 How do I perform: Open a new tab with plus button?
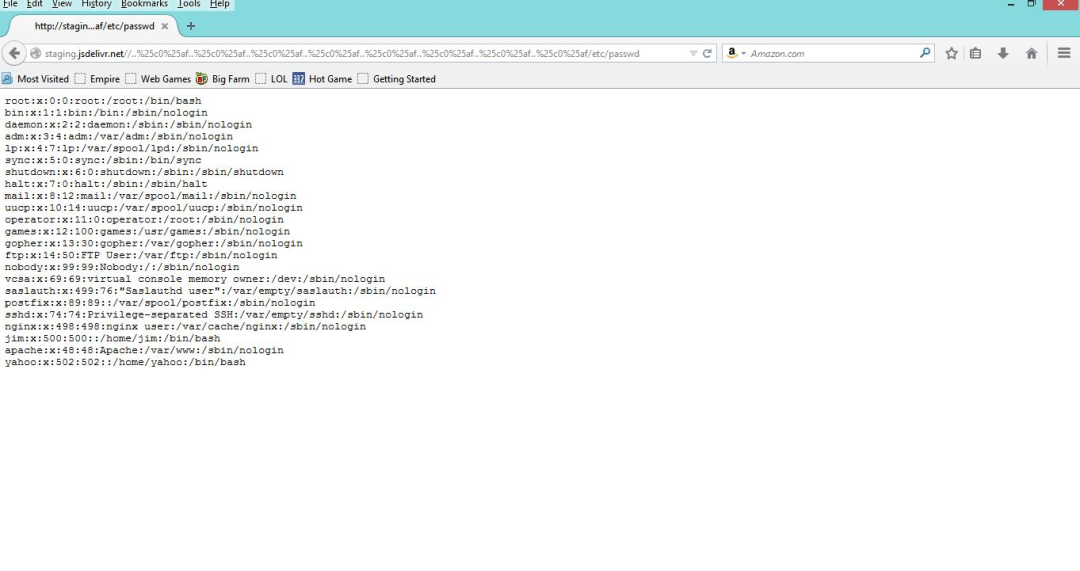click(x=191, y=26)
